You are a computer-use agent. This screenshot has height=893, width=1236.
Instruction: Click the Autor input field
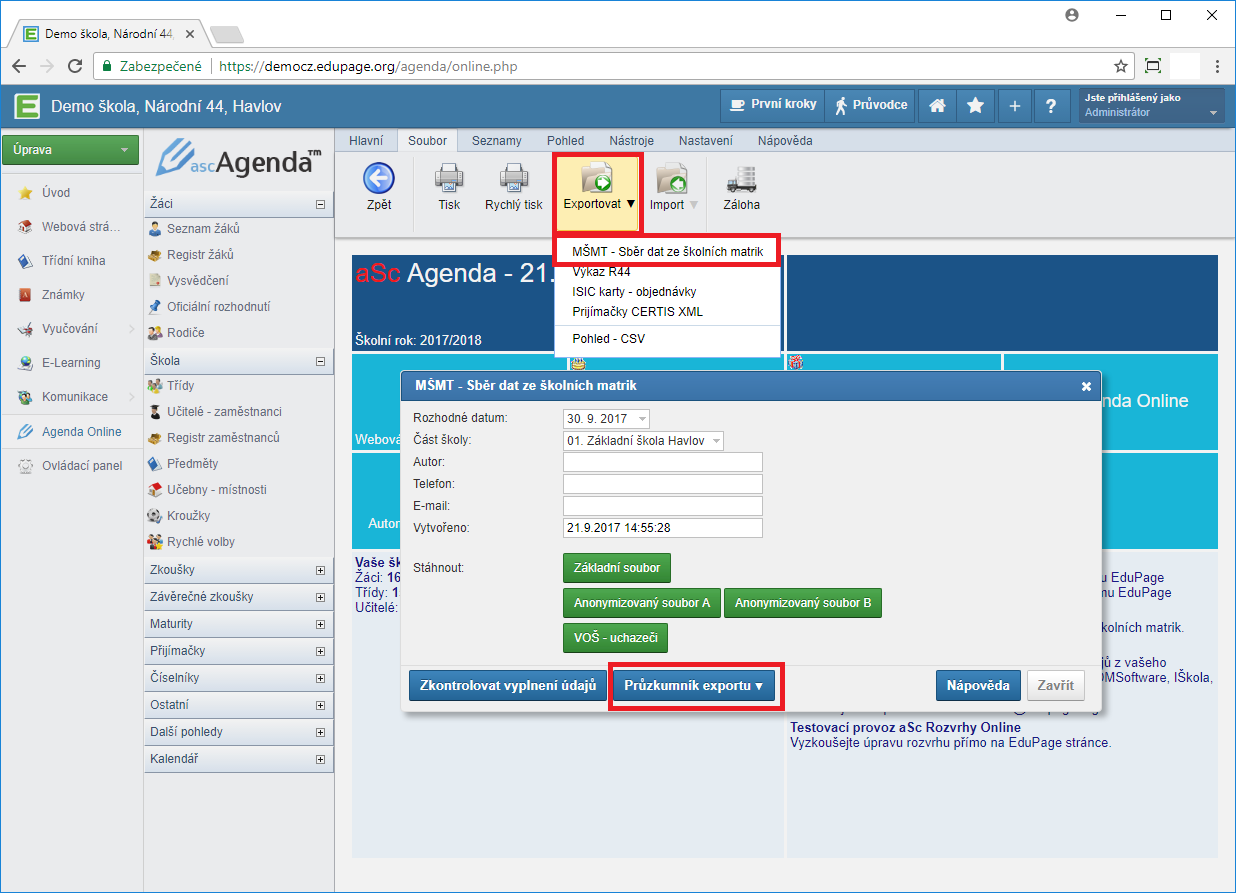point(663,462)
